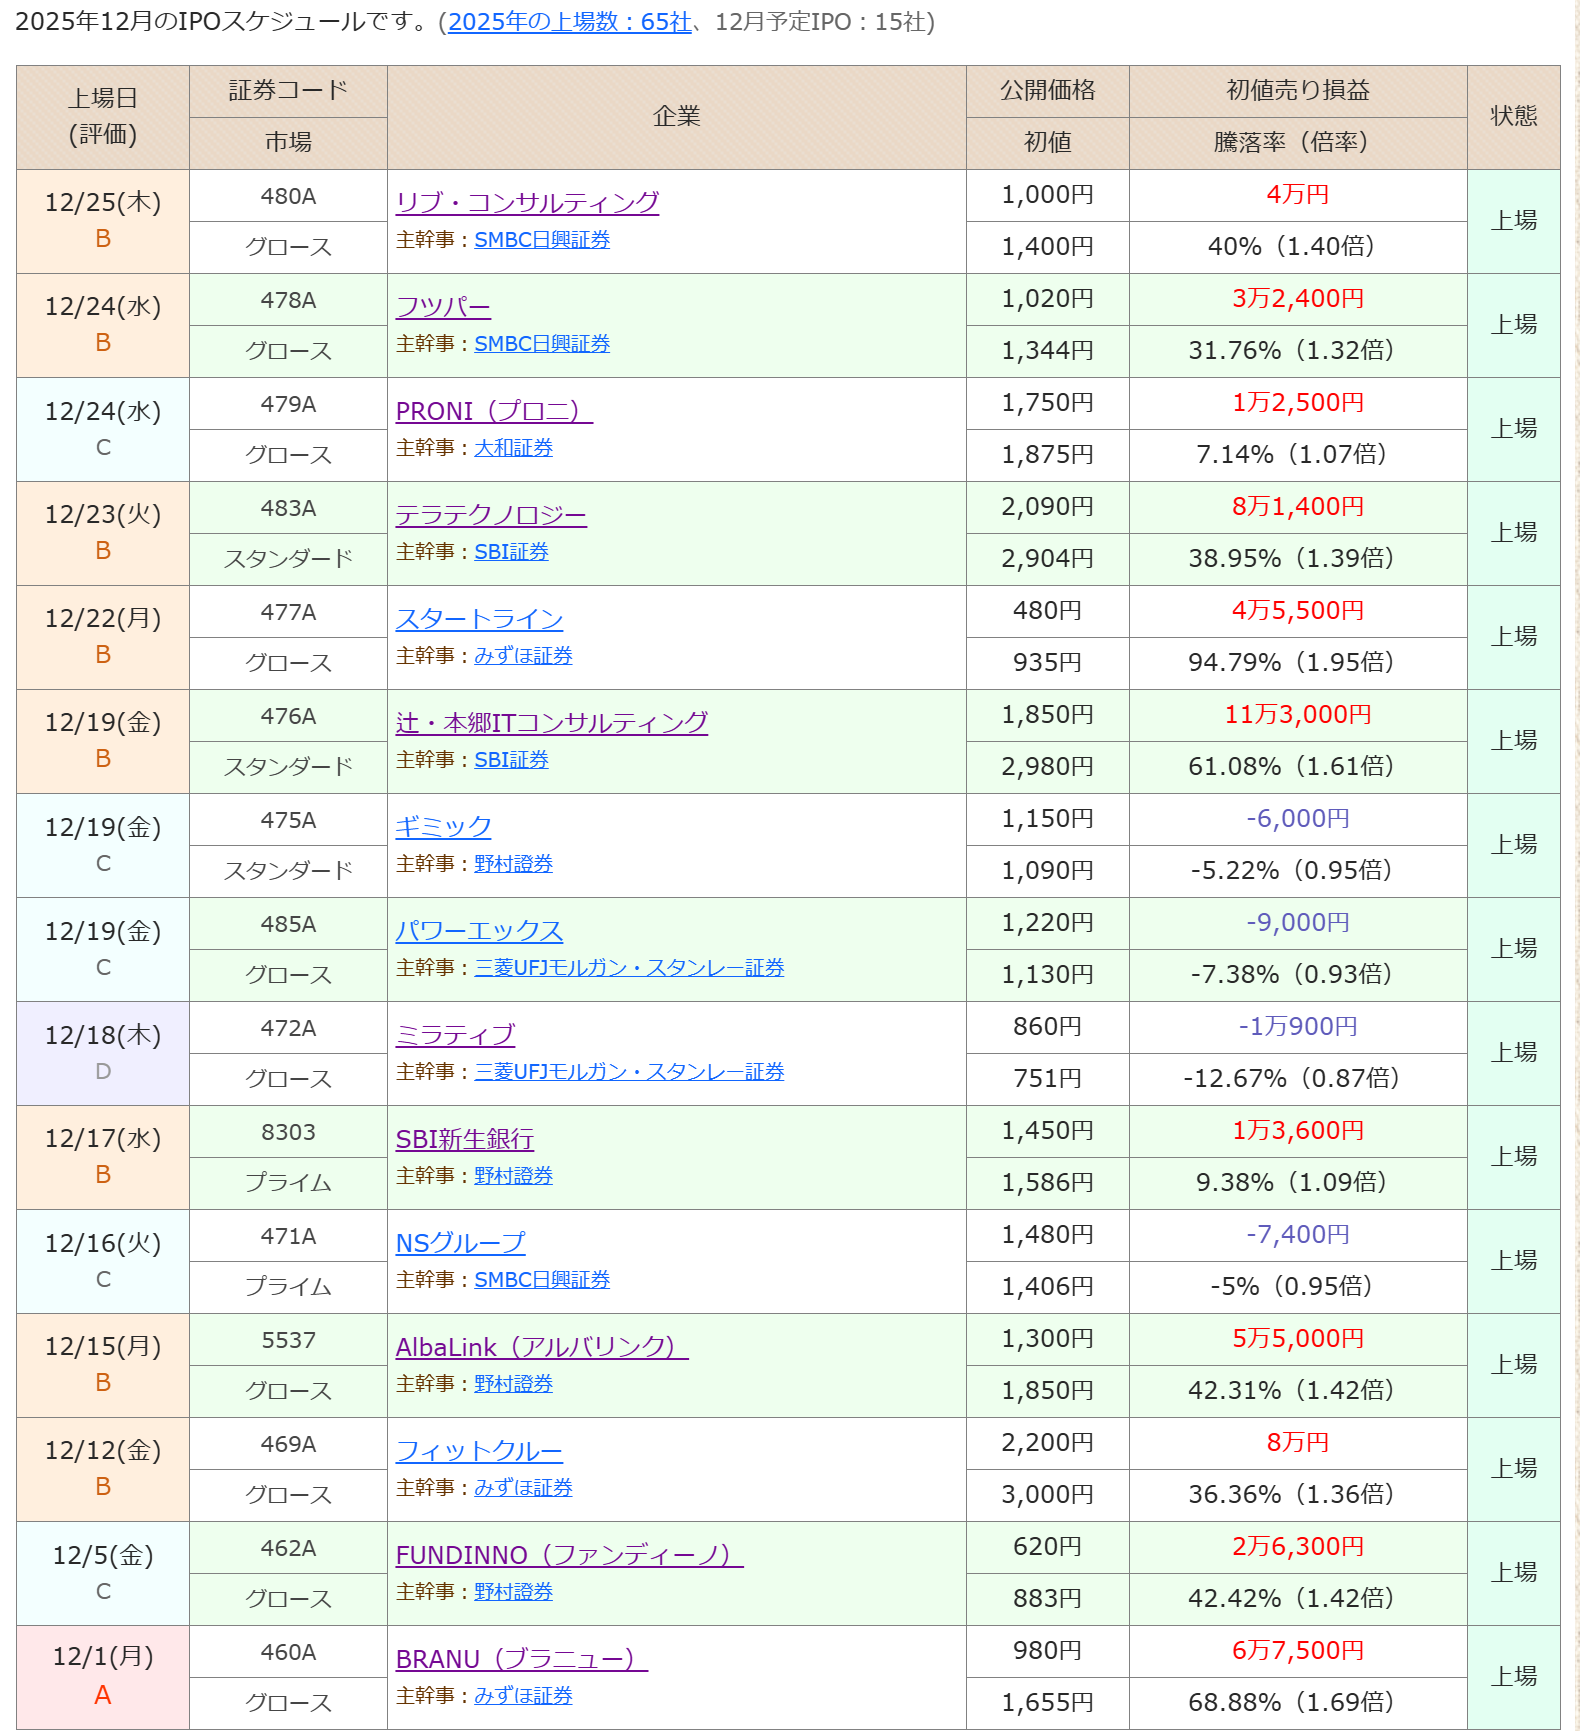Open BRANU(ブラニュー) company page
The height and width of the screenshot is (1731, 1580).
click(x=521, y=1659)
